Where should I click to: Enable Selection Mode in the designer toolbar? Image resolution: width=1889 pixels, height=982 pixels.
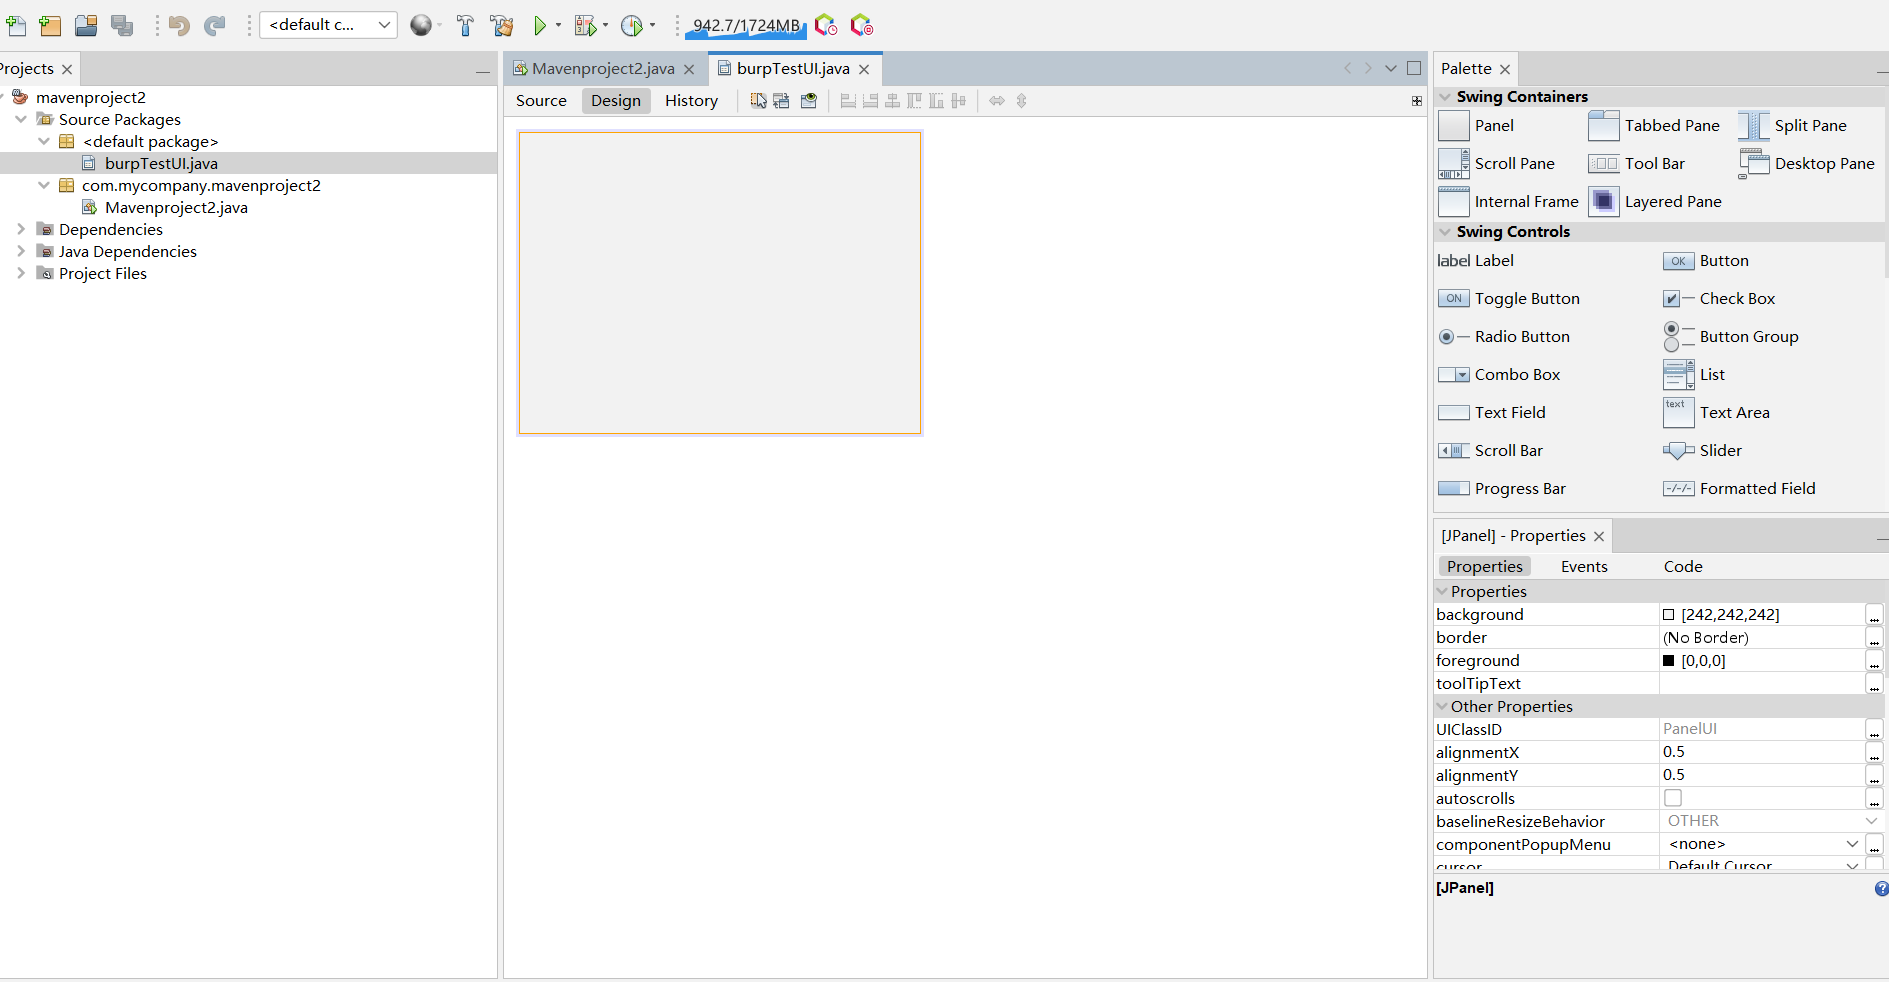click(757, 100)
